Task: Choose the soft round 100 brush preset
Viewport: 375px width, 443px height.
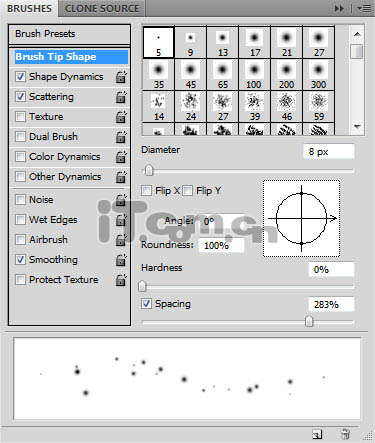Action: pyautogui.click(x=254, y=75)
